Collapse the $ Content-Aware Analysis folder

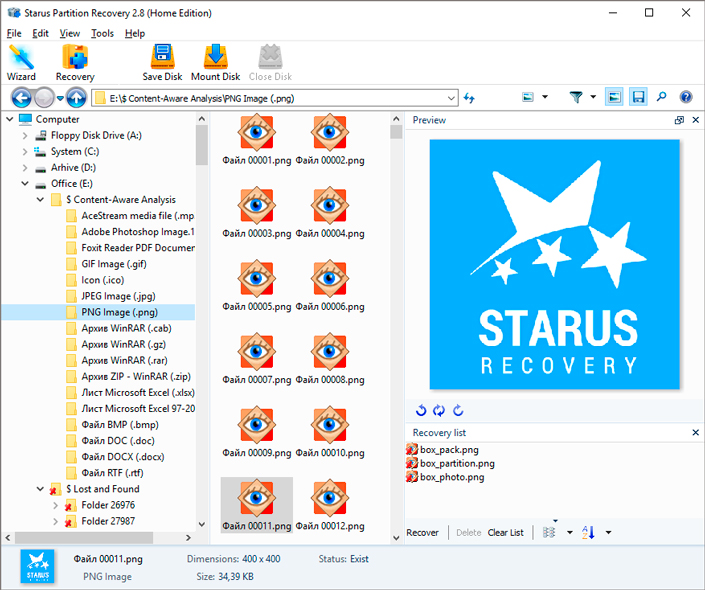(x=40, y=200)
